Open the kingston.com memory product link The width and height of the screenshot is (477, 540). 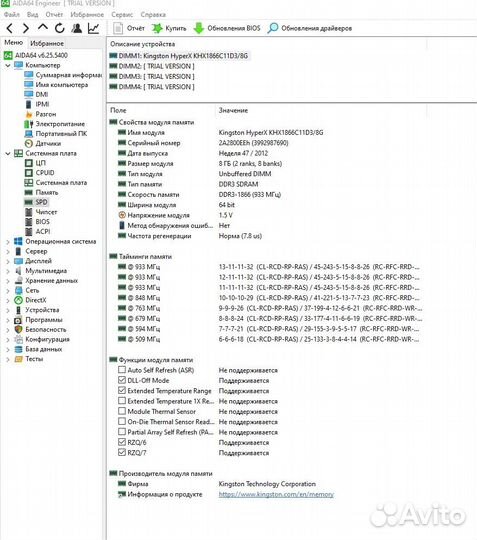coord(276,494)
